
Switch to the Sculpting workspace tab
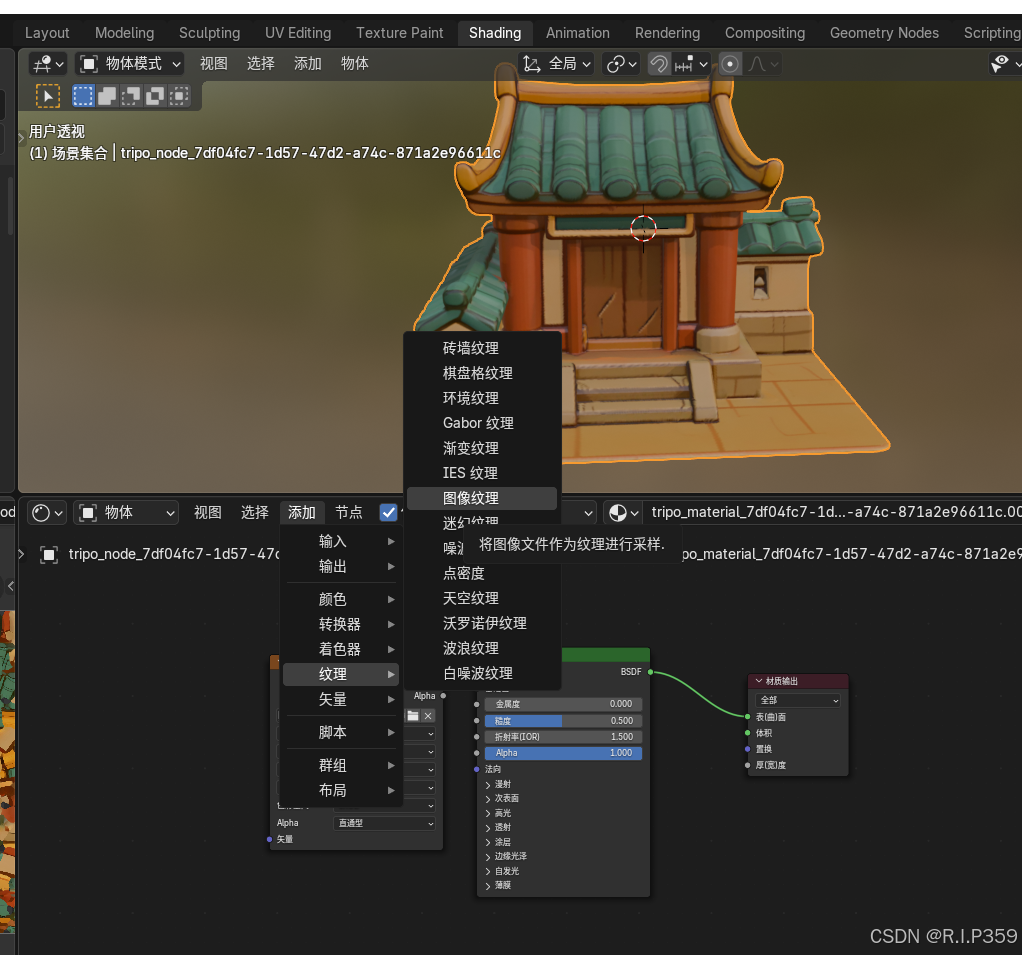point(209,33)
